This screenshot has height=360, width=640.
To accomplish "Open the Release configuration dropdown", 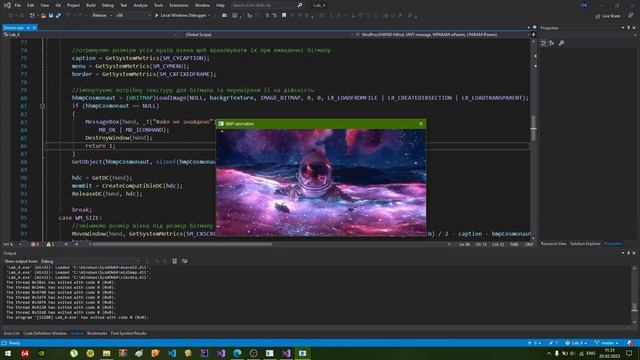I will 102,16.
